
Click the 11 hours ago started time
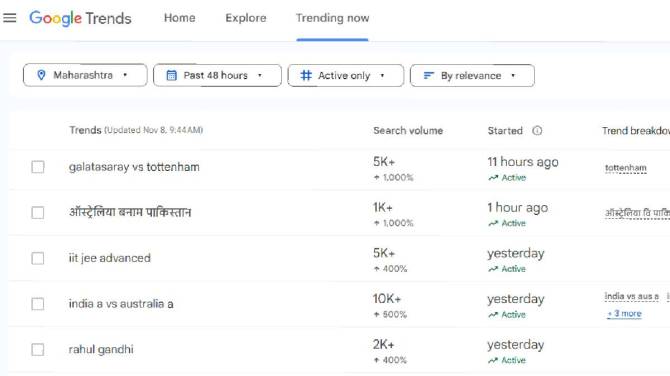[x=523, y=162]
